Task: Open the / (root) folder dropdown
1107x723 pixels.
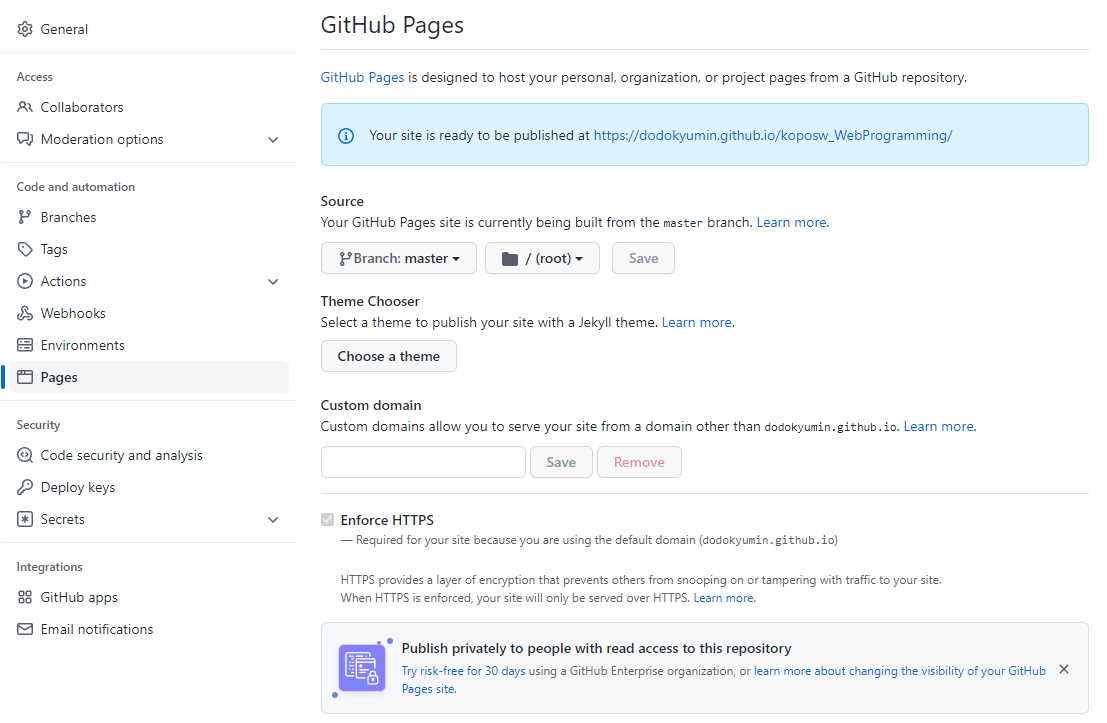Action: coord(542,258)
